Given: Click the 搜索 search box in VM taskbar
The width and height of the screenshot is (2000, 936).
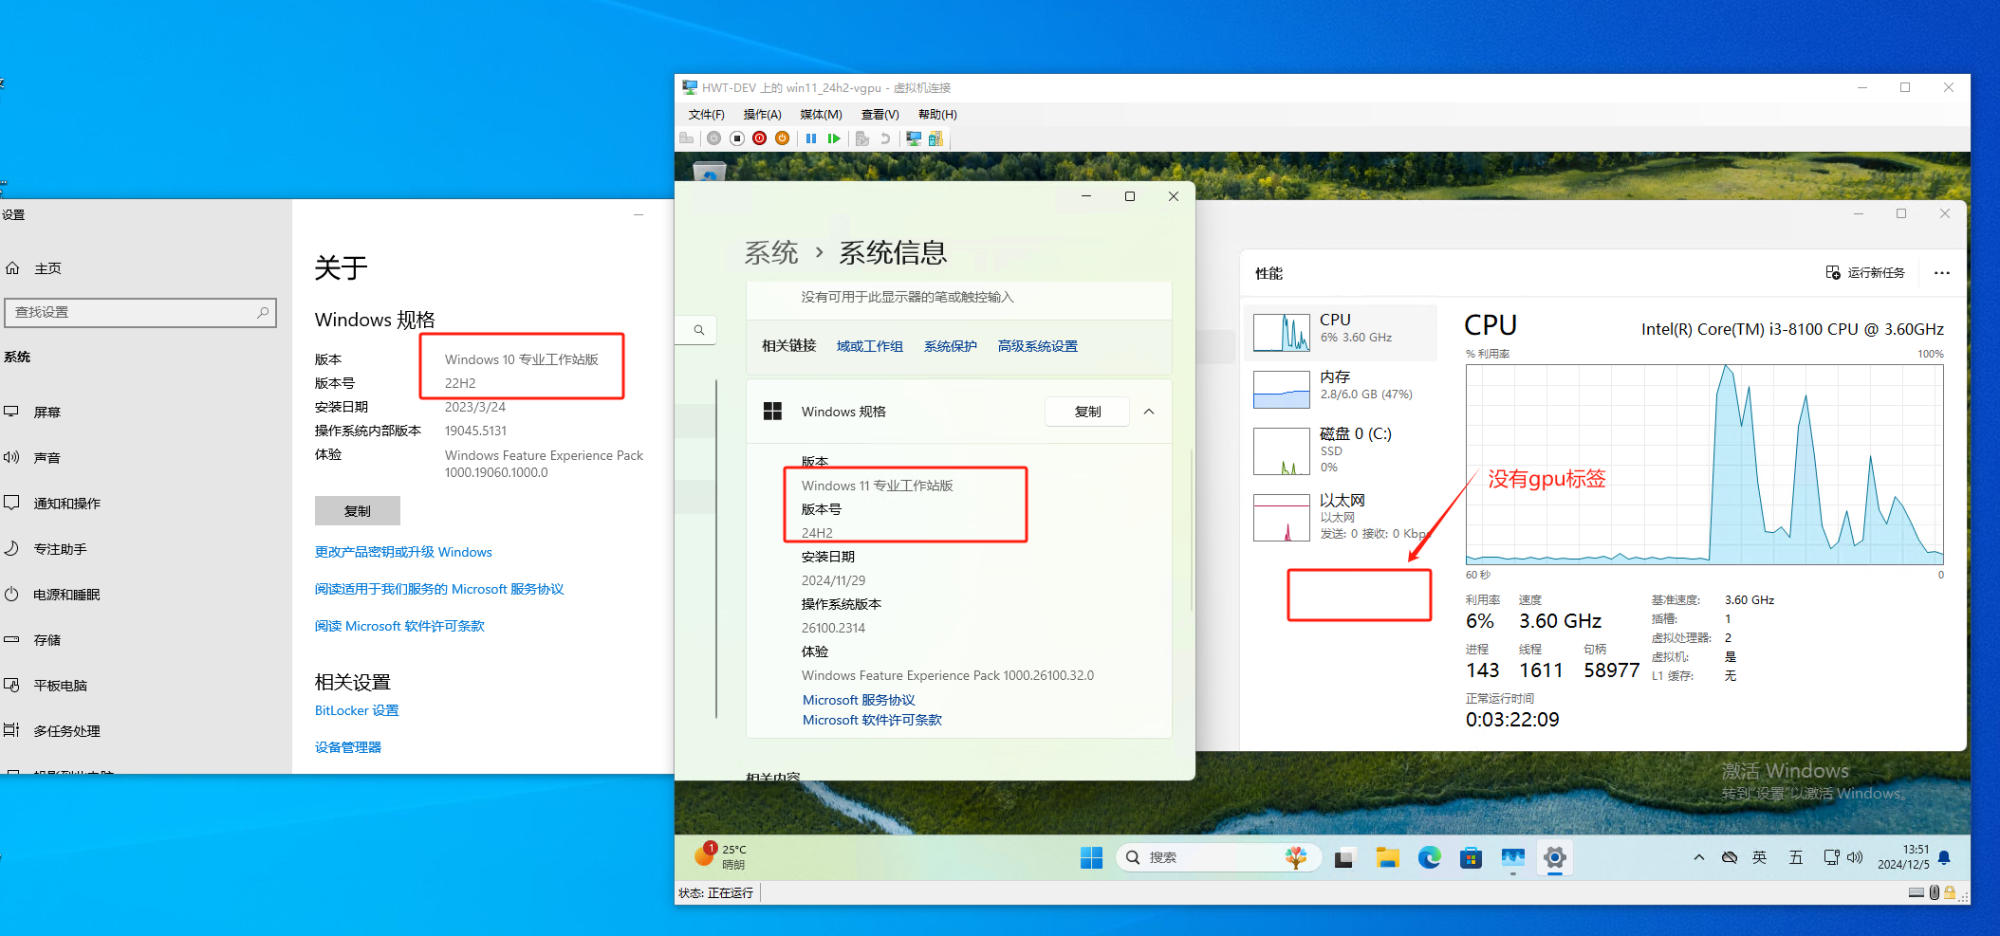Looking at the screenshot, I should (1218, 857).
